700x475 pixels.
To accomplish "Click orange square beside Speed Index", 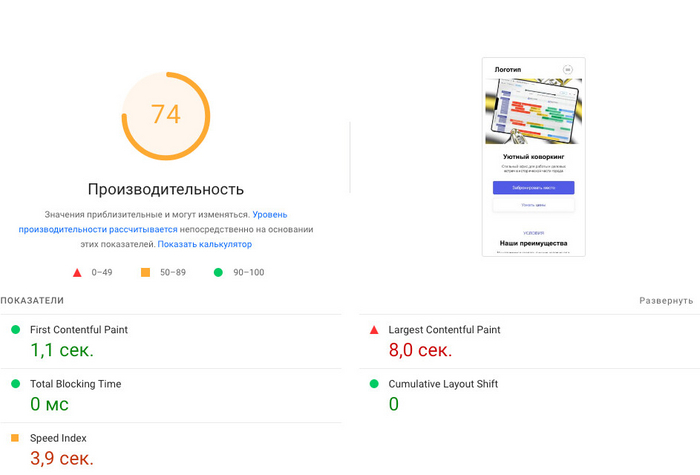I will (15, 438).
